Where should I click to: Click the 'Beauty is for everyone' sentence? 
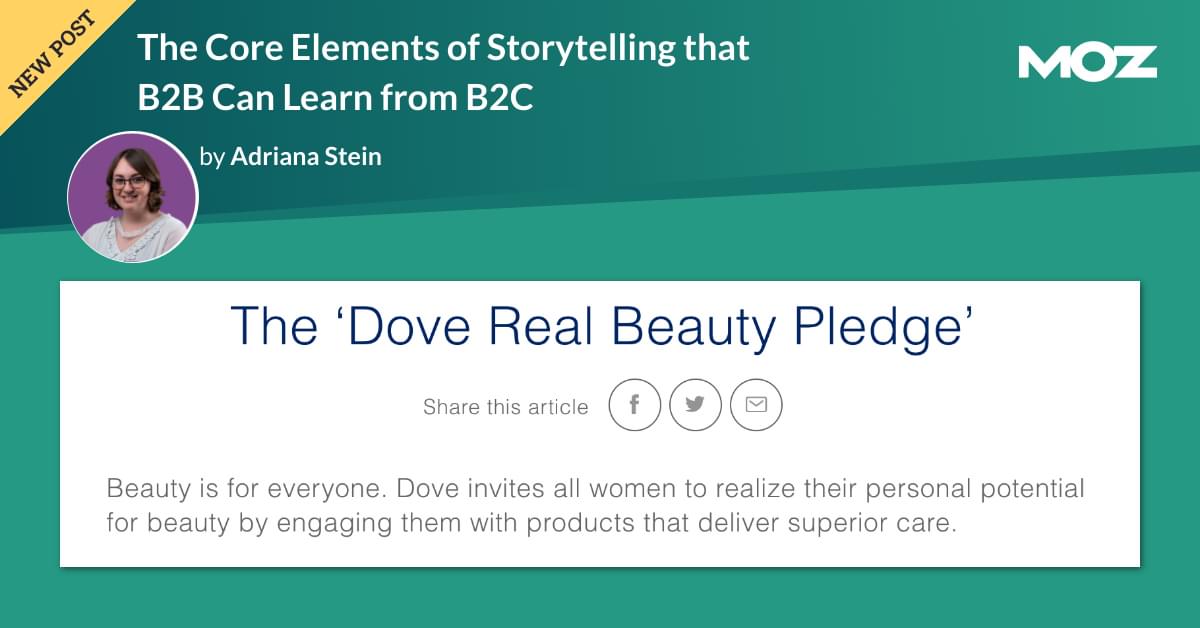click(229, 491)
